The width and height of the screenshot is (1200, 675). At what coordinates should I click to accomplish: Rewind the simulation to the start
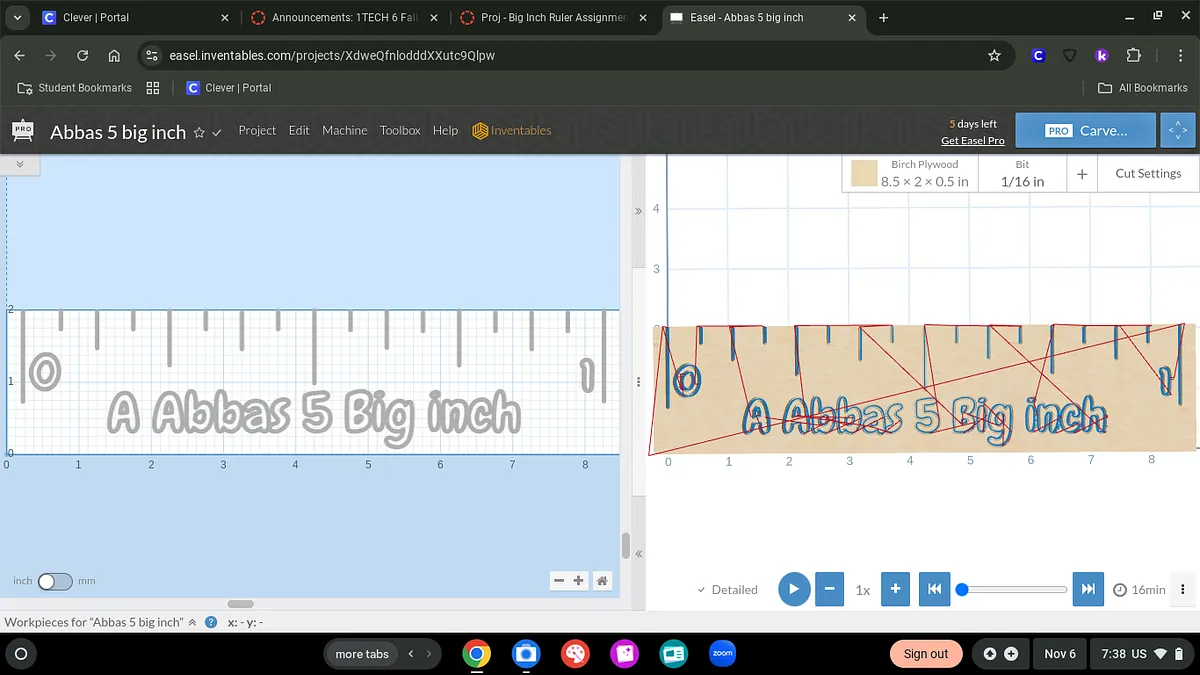tap(934, 589)
